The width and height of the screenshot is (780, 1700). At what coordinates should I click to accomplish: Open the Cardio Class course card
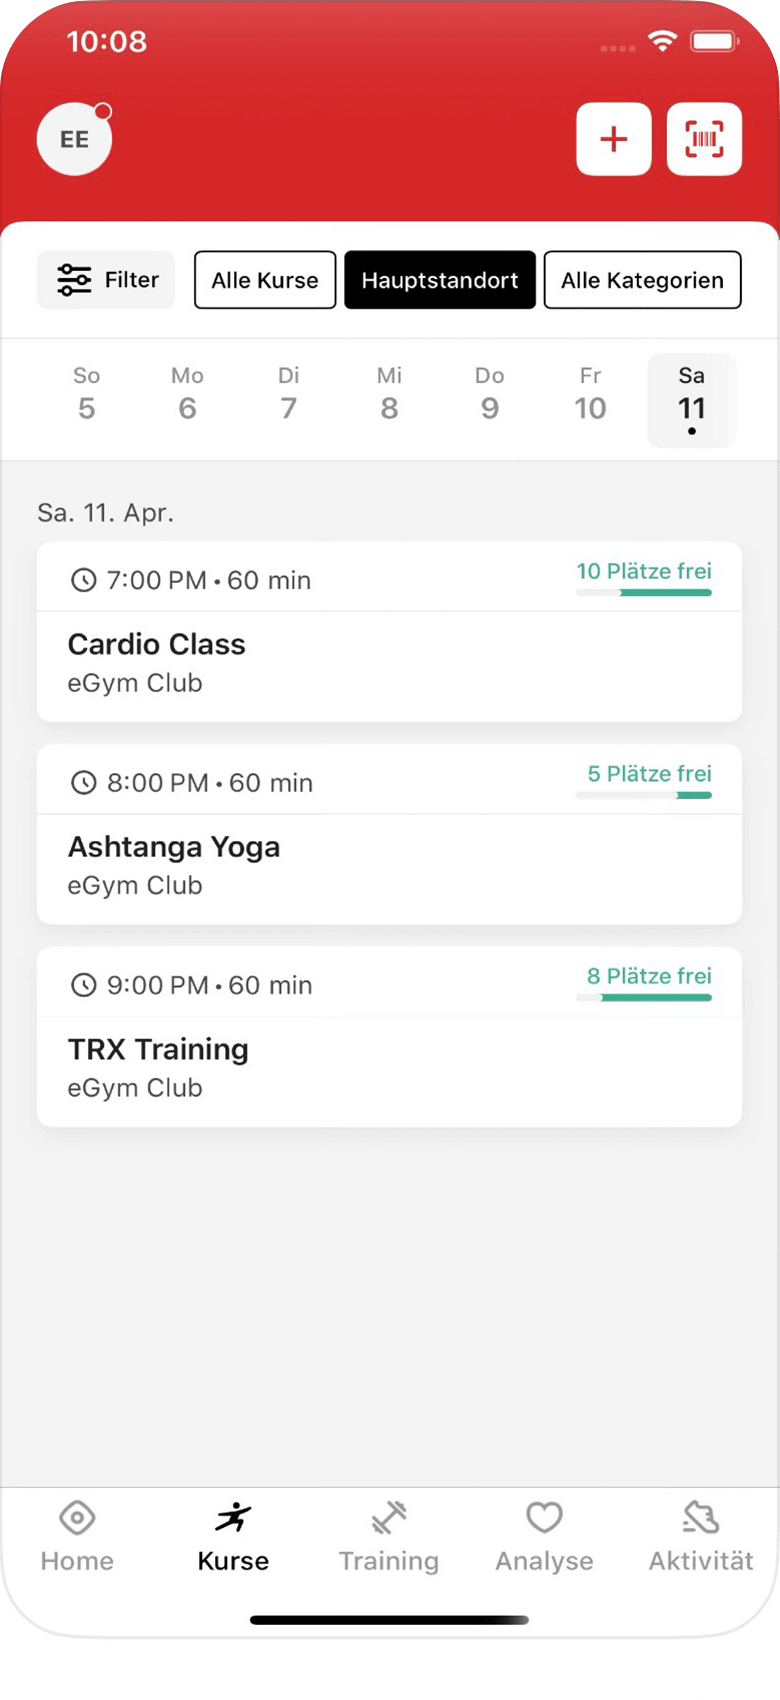389,662
